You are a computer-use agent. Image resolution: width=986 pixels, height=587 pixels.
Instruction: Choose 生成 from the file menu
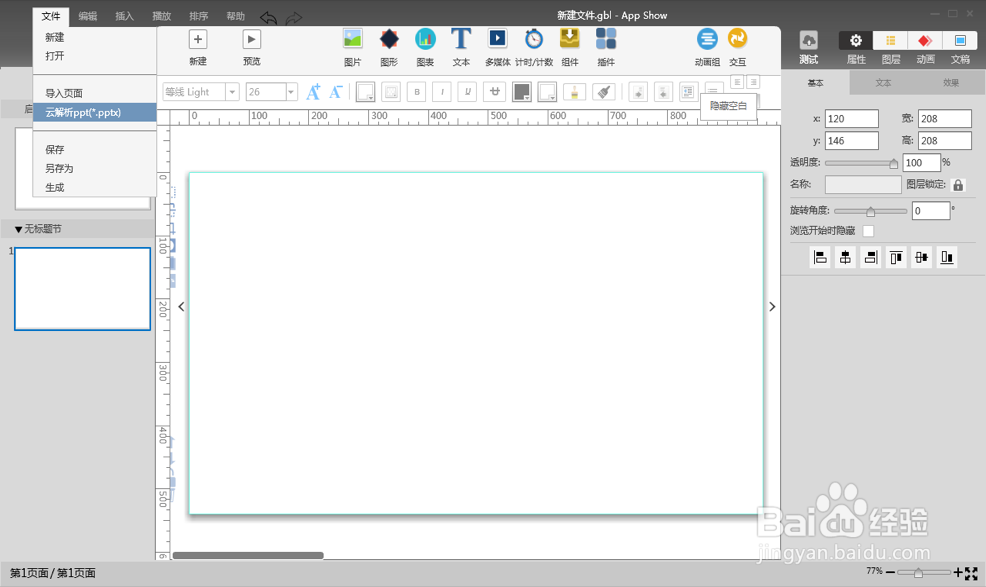coord(94,187)
